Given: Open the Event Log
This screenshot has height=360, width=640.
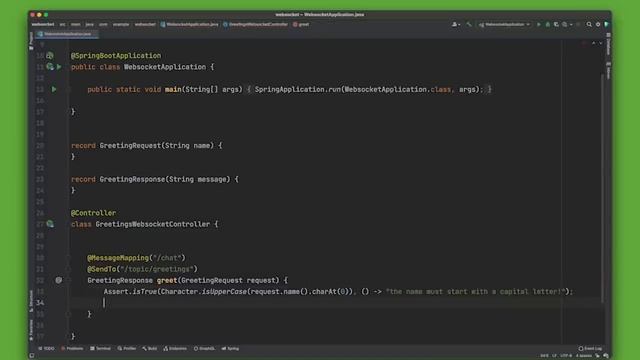Looking at the screenshot, I should coord(590,349).
